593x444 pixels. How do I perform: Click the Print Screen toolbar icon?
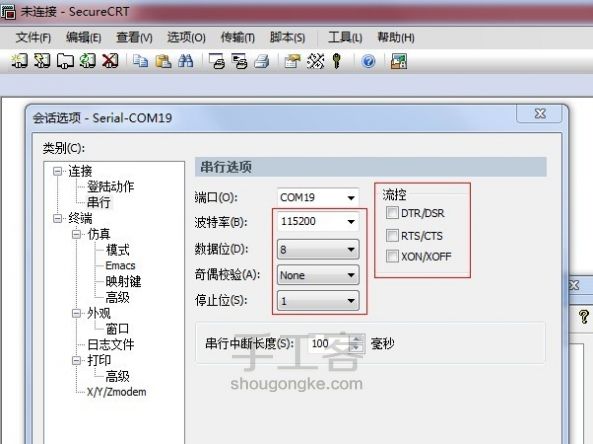click(217, 61)
